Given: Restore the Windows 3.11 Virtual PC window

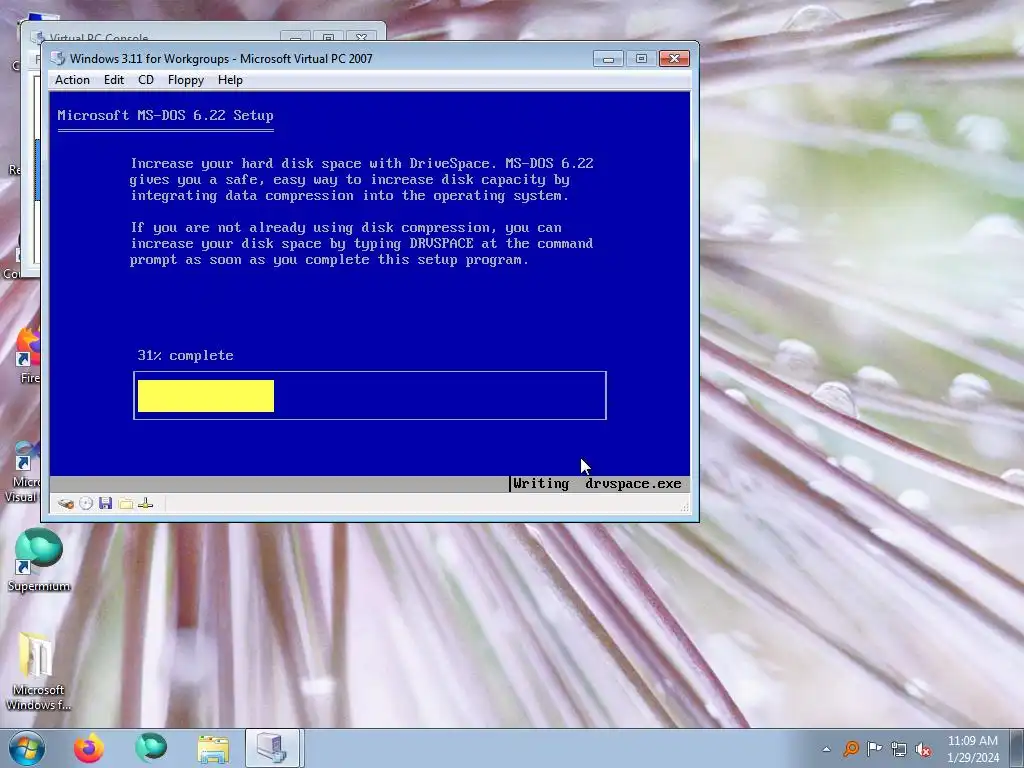Looking at the screenshot, I should [x=641, y=59].
